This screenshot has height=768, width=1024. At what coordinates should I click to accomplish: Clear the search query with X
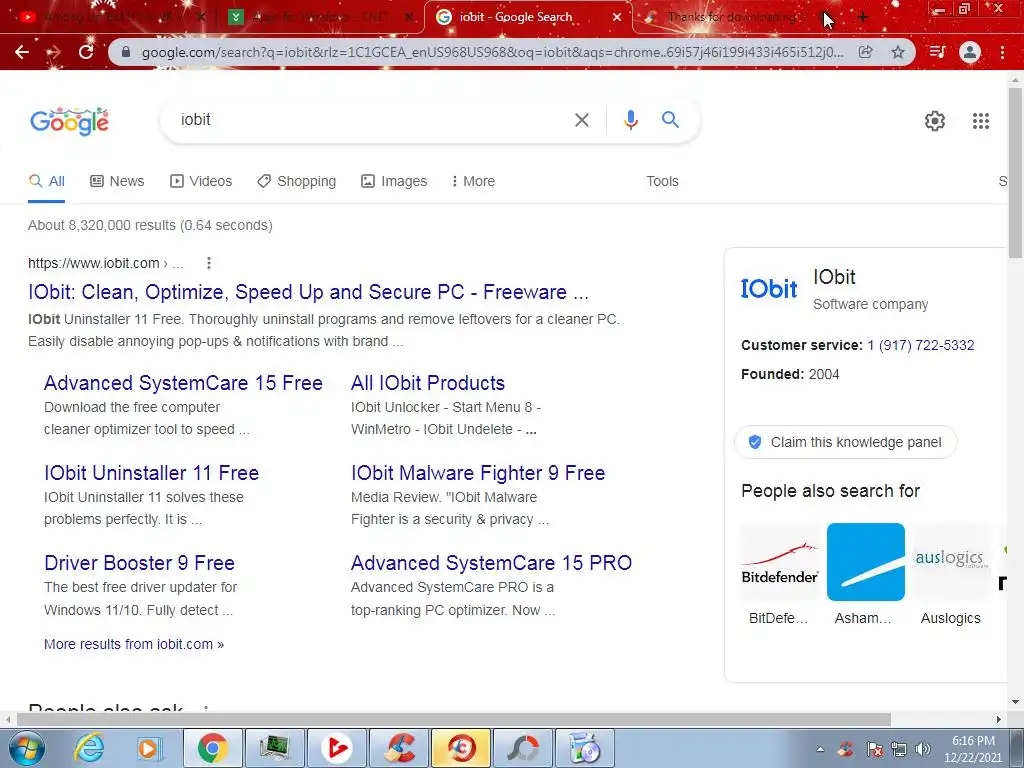point(581,120)
